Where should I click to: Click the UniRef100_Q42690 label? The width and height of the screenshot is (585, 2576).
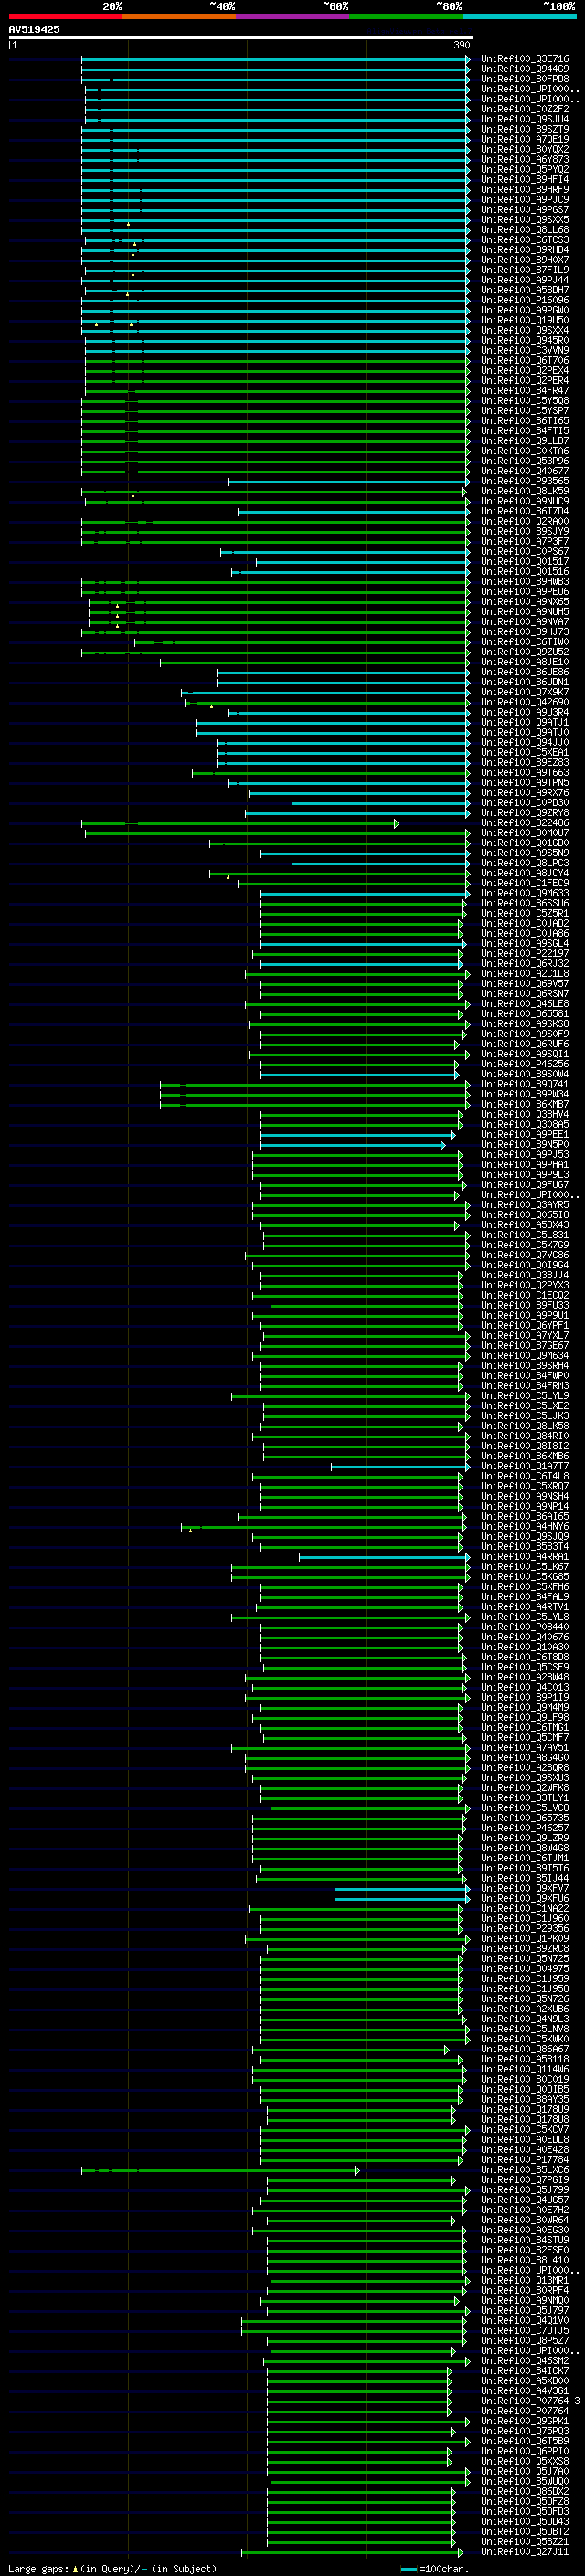coord(524,702)
